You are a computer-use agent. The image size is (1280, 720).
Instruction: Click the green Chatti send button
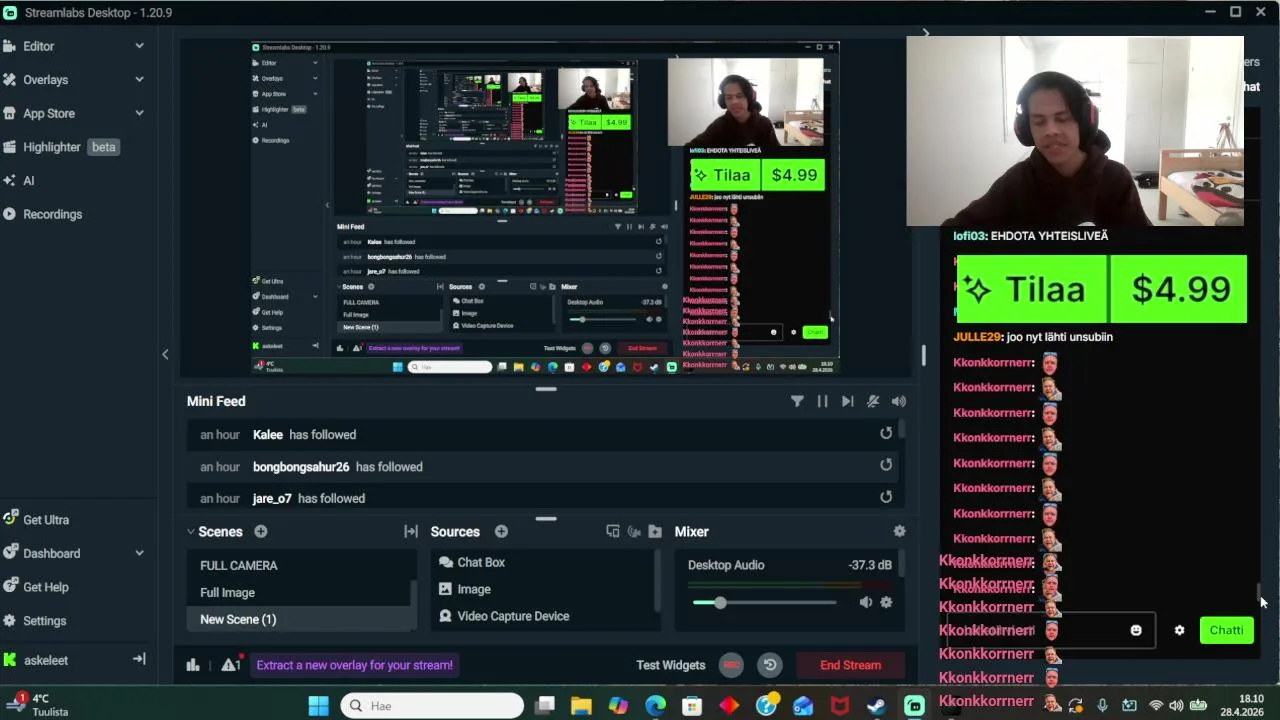1226,630
